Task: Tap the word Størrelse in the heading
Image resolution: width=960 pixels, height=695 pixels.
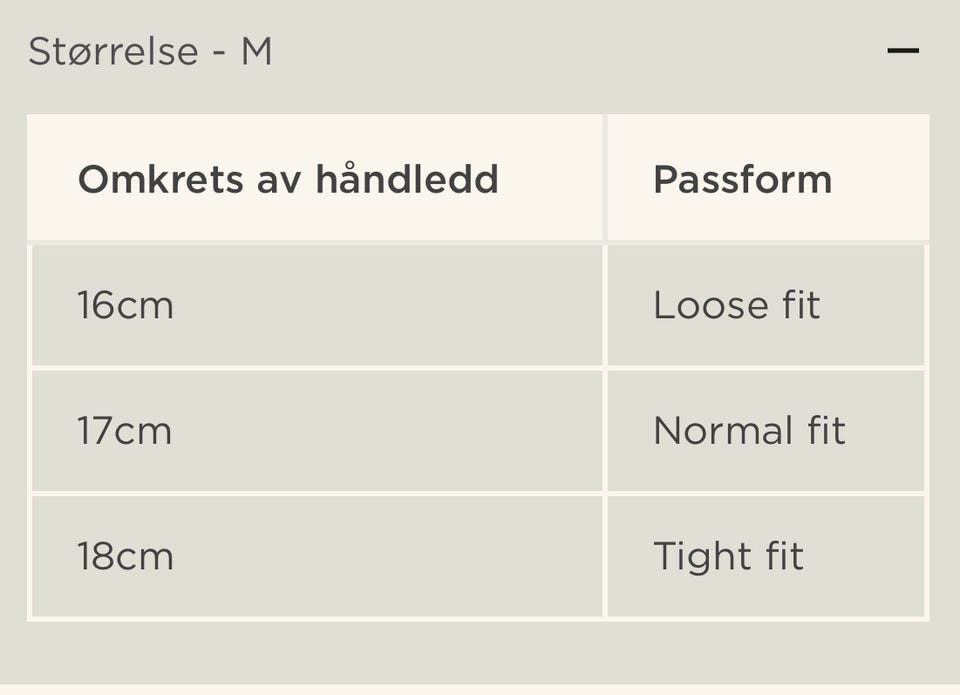Action: point(113,51)
